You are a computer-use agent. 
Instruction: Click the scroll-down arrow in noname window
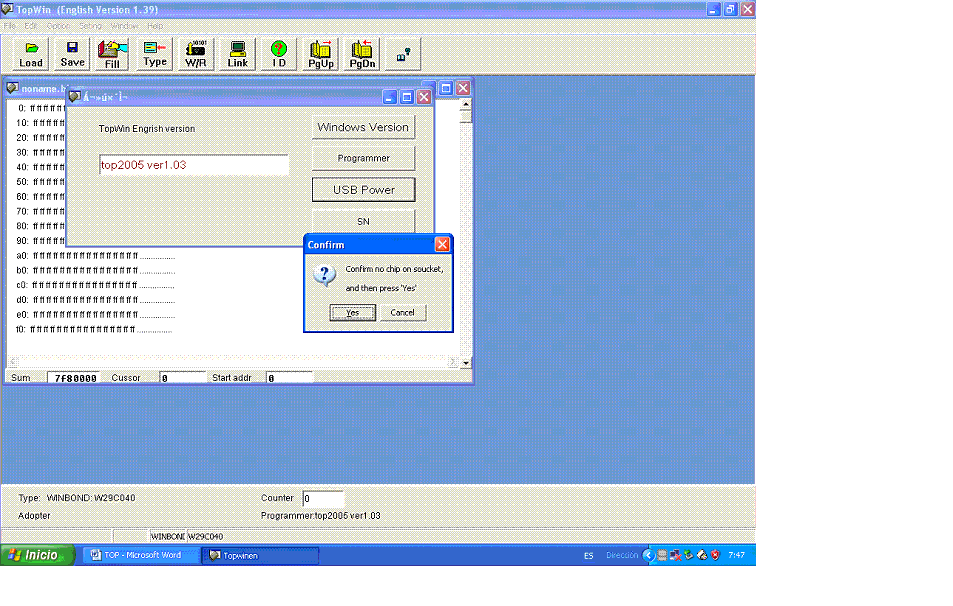point(466,363)
